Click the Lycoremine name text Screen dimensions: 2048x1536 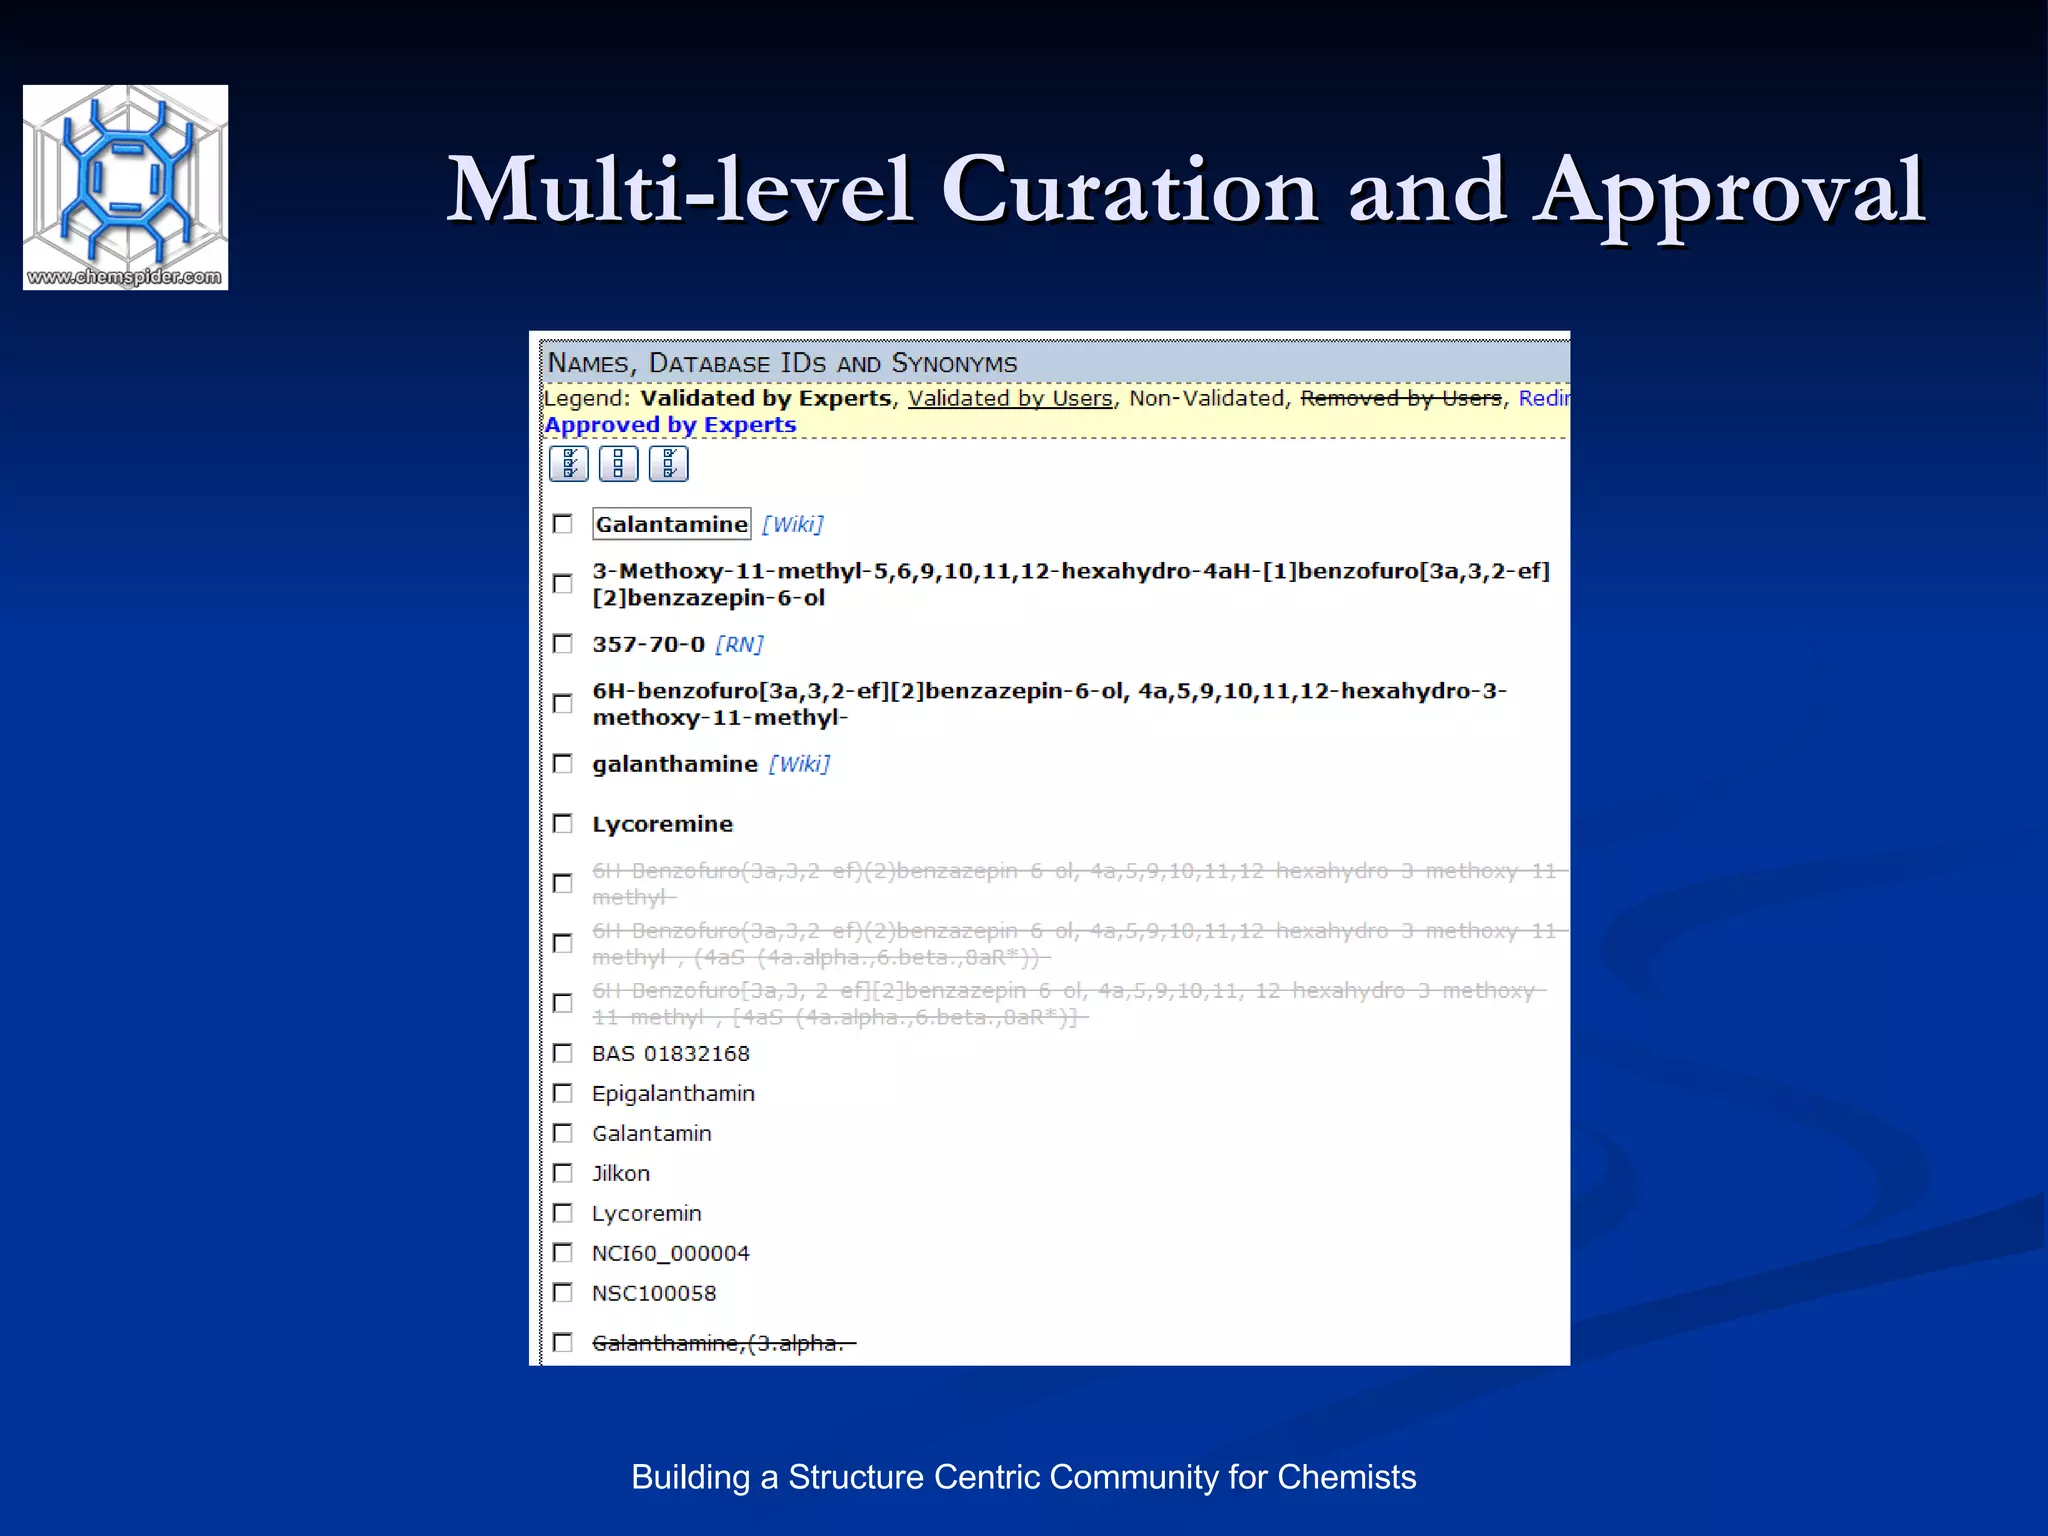[x=663, y=824]
